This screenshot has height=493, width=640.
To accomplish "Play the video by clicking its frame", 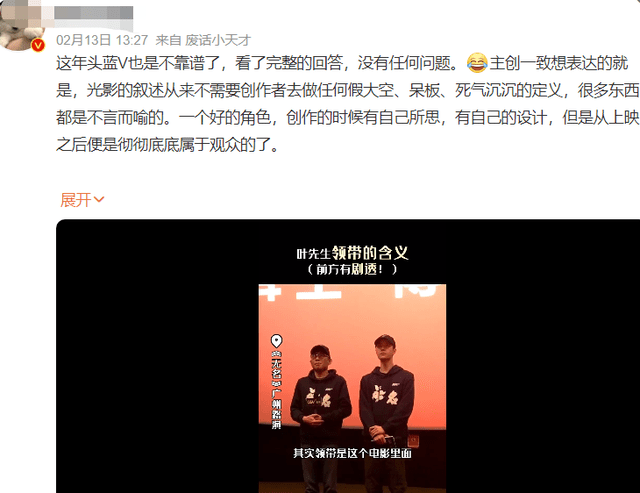I will pyautogui.click(x=352, y=389).
